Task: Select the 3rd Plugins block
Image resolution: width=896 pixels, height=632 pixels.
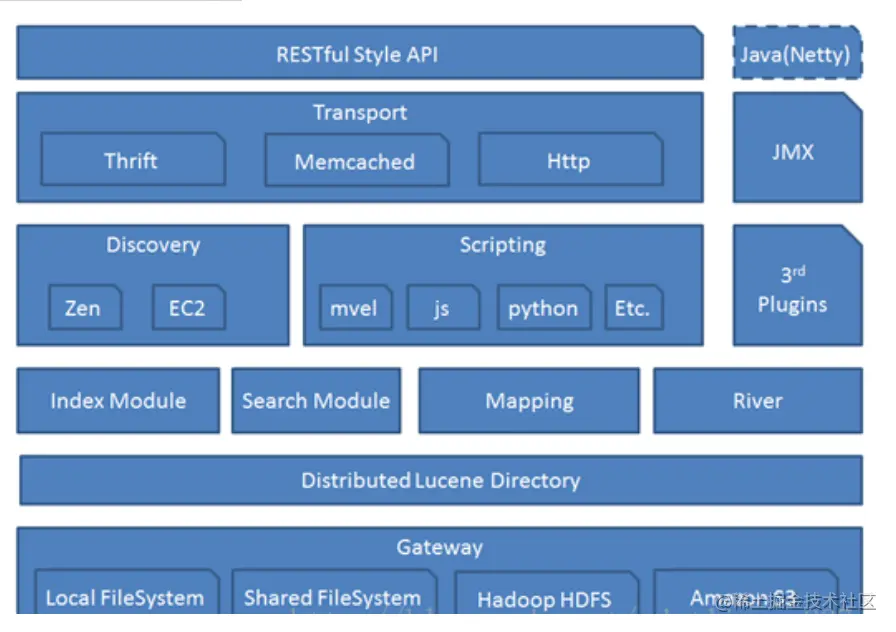Action: click(798, 285)
